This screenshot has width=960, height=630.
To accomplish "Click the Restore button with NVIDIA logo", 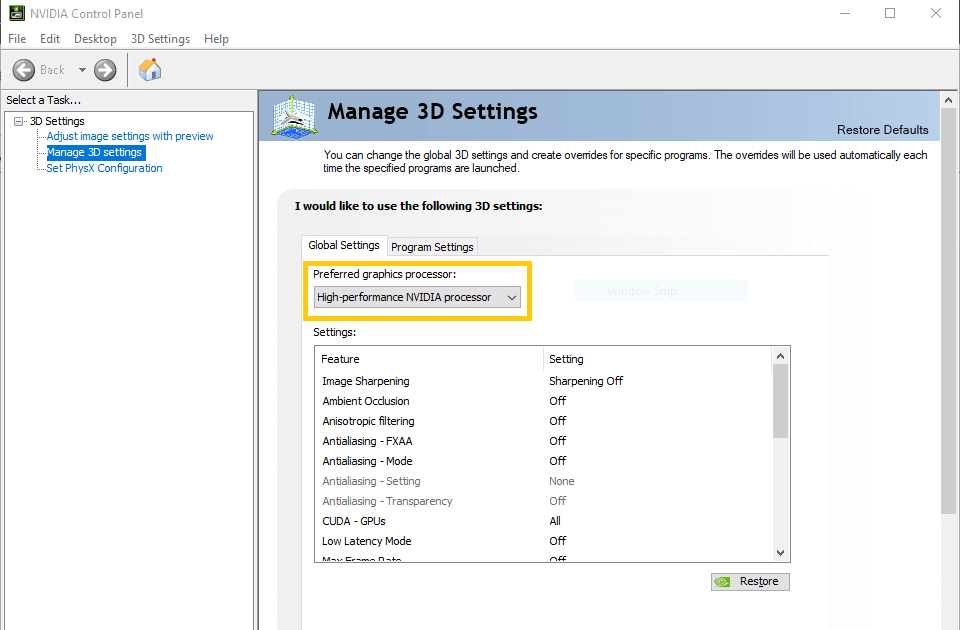I will (750, 582).
